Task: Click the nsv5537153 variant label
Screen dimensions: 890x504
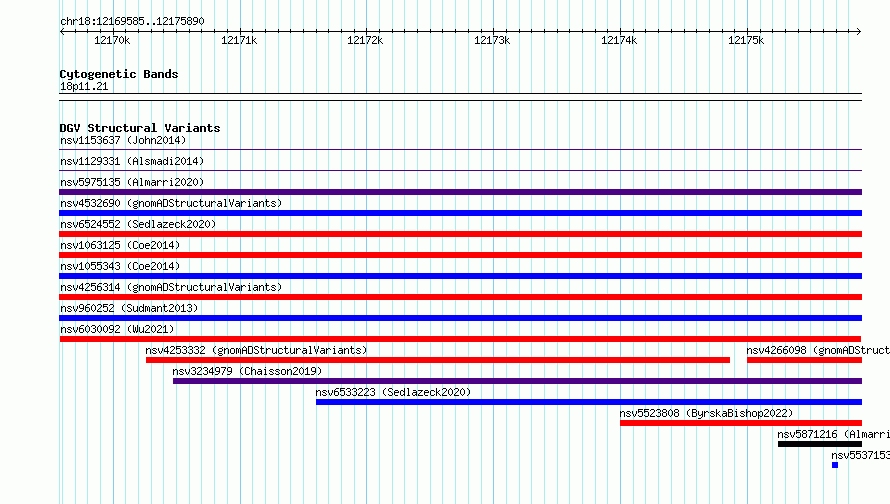Action: pos(860,455)
